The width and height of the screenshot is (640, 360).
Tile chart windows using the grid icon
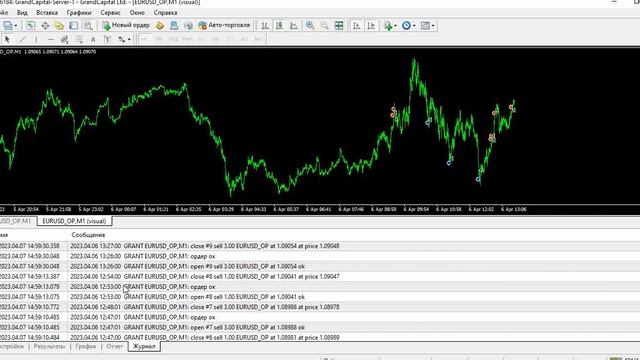[x=339, y=25]
